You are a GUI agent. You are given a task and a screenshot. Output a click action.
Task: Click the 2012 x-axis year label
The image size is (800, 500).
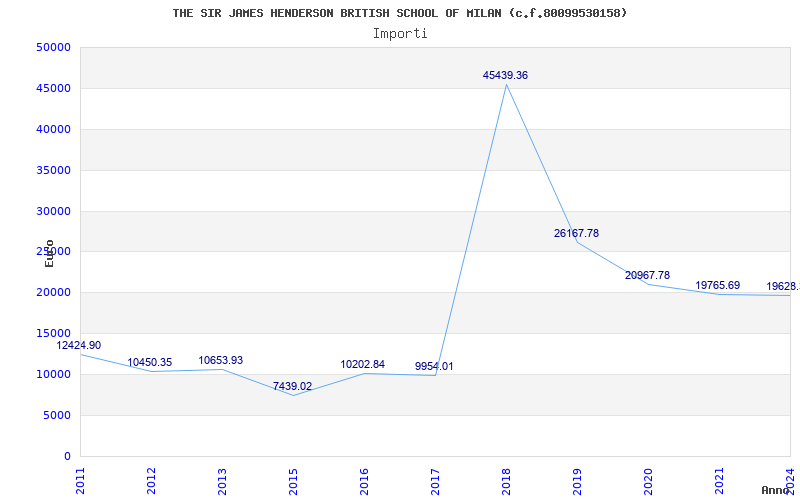pos(152,481)
